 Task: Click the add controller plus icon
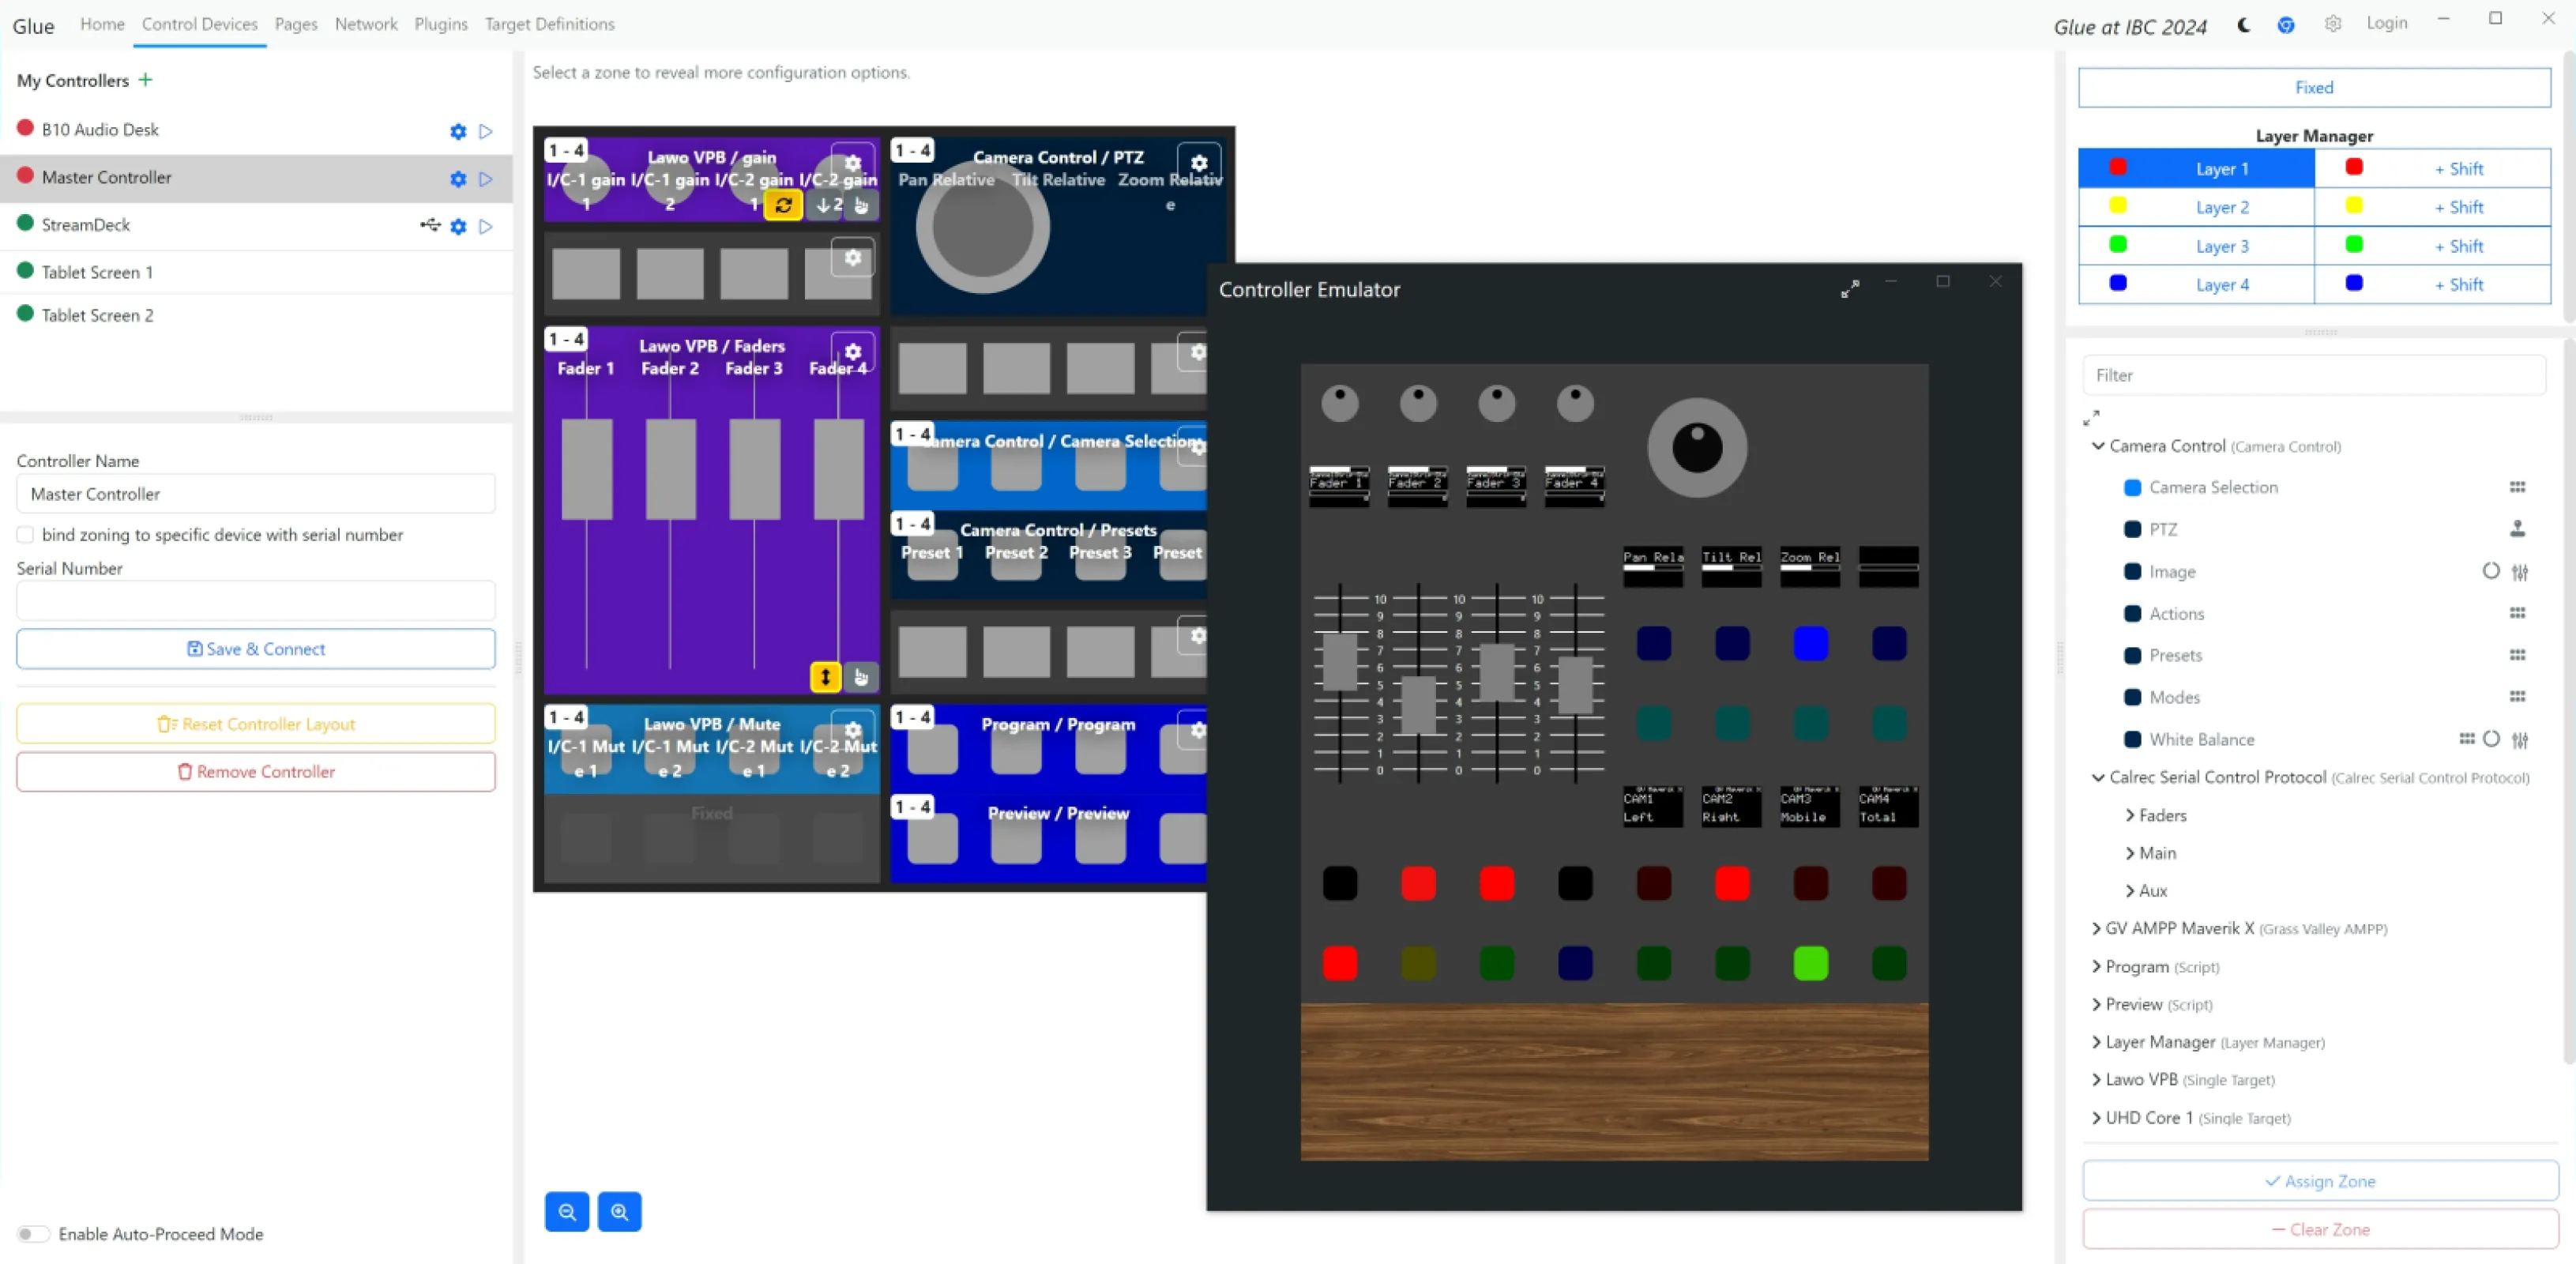[x=146, y=80]
